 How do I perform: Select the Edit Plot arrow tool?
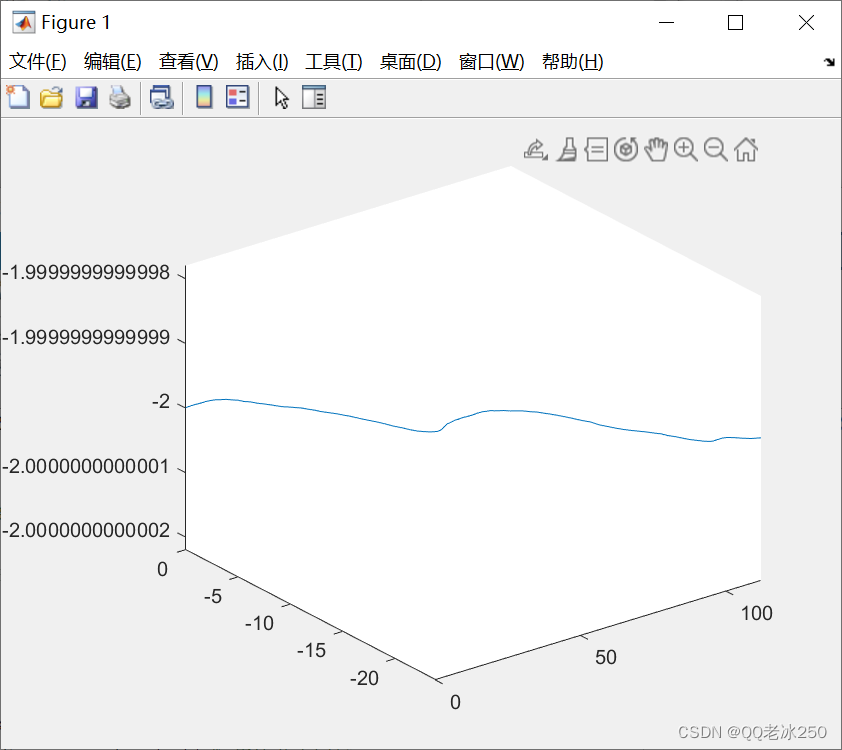tap(281, 98)
